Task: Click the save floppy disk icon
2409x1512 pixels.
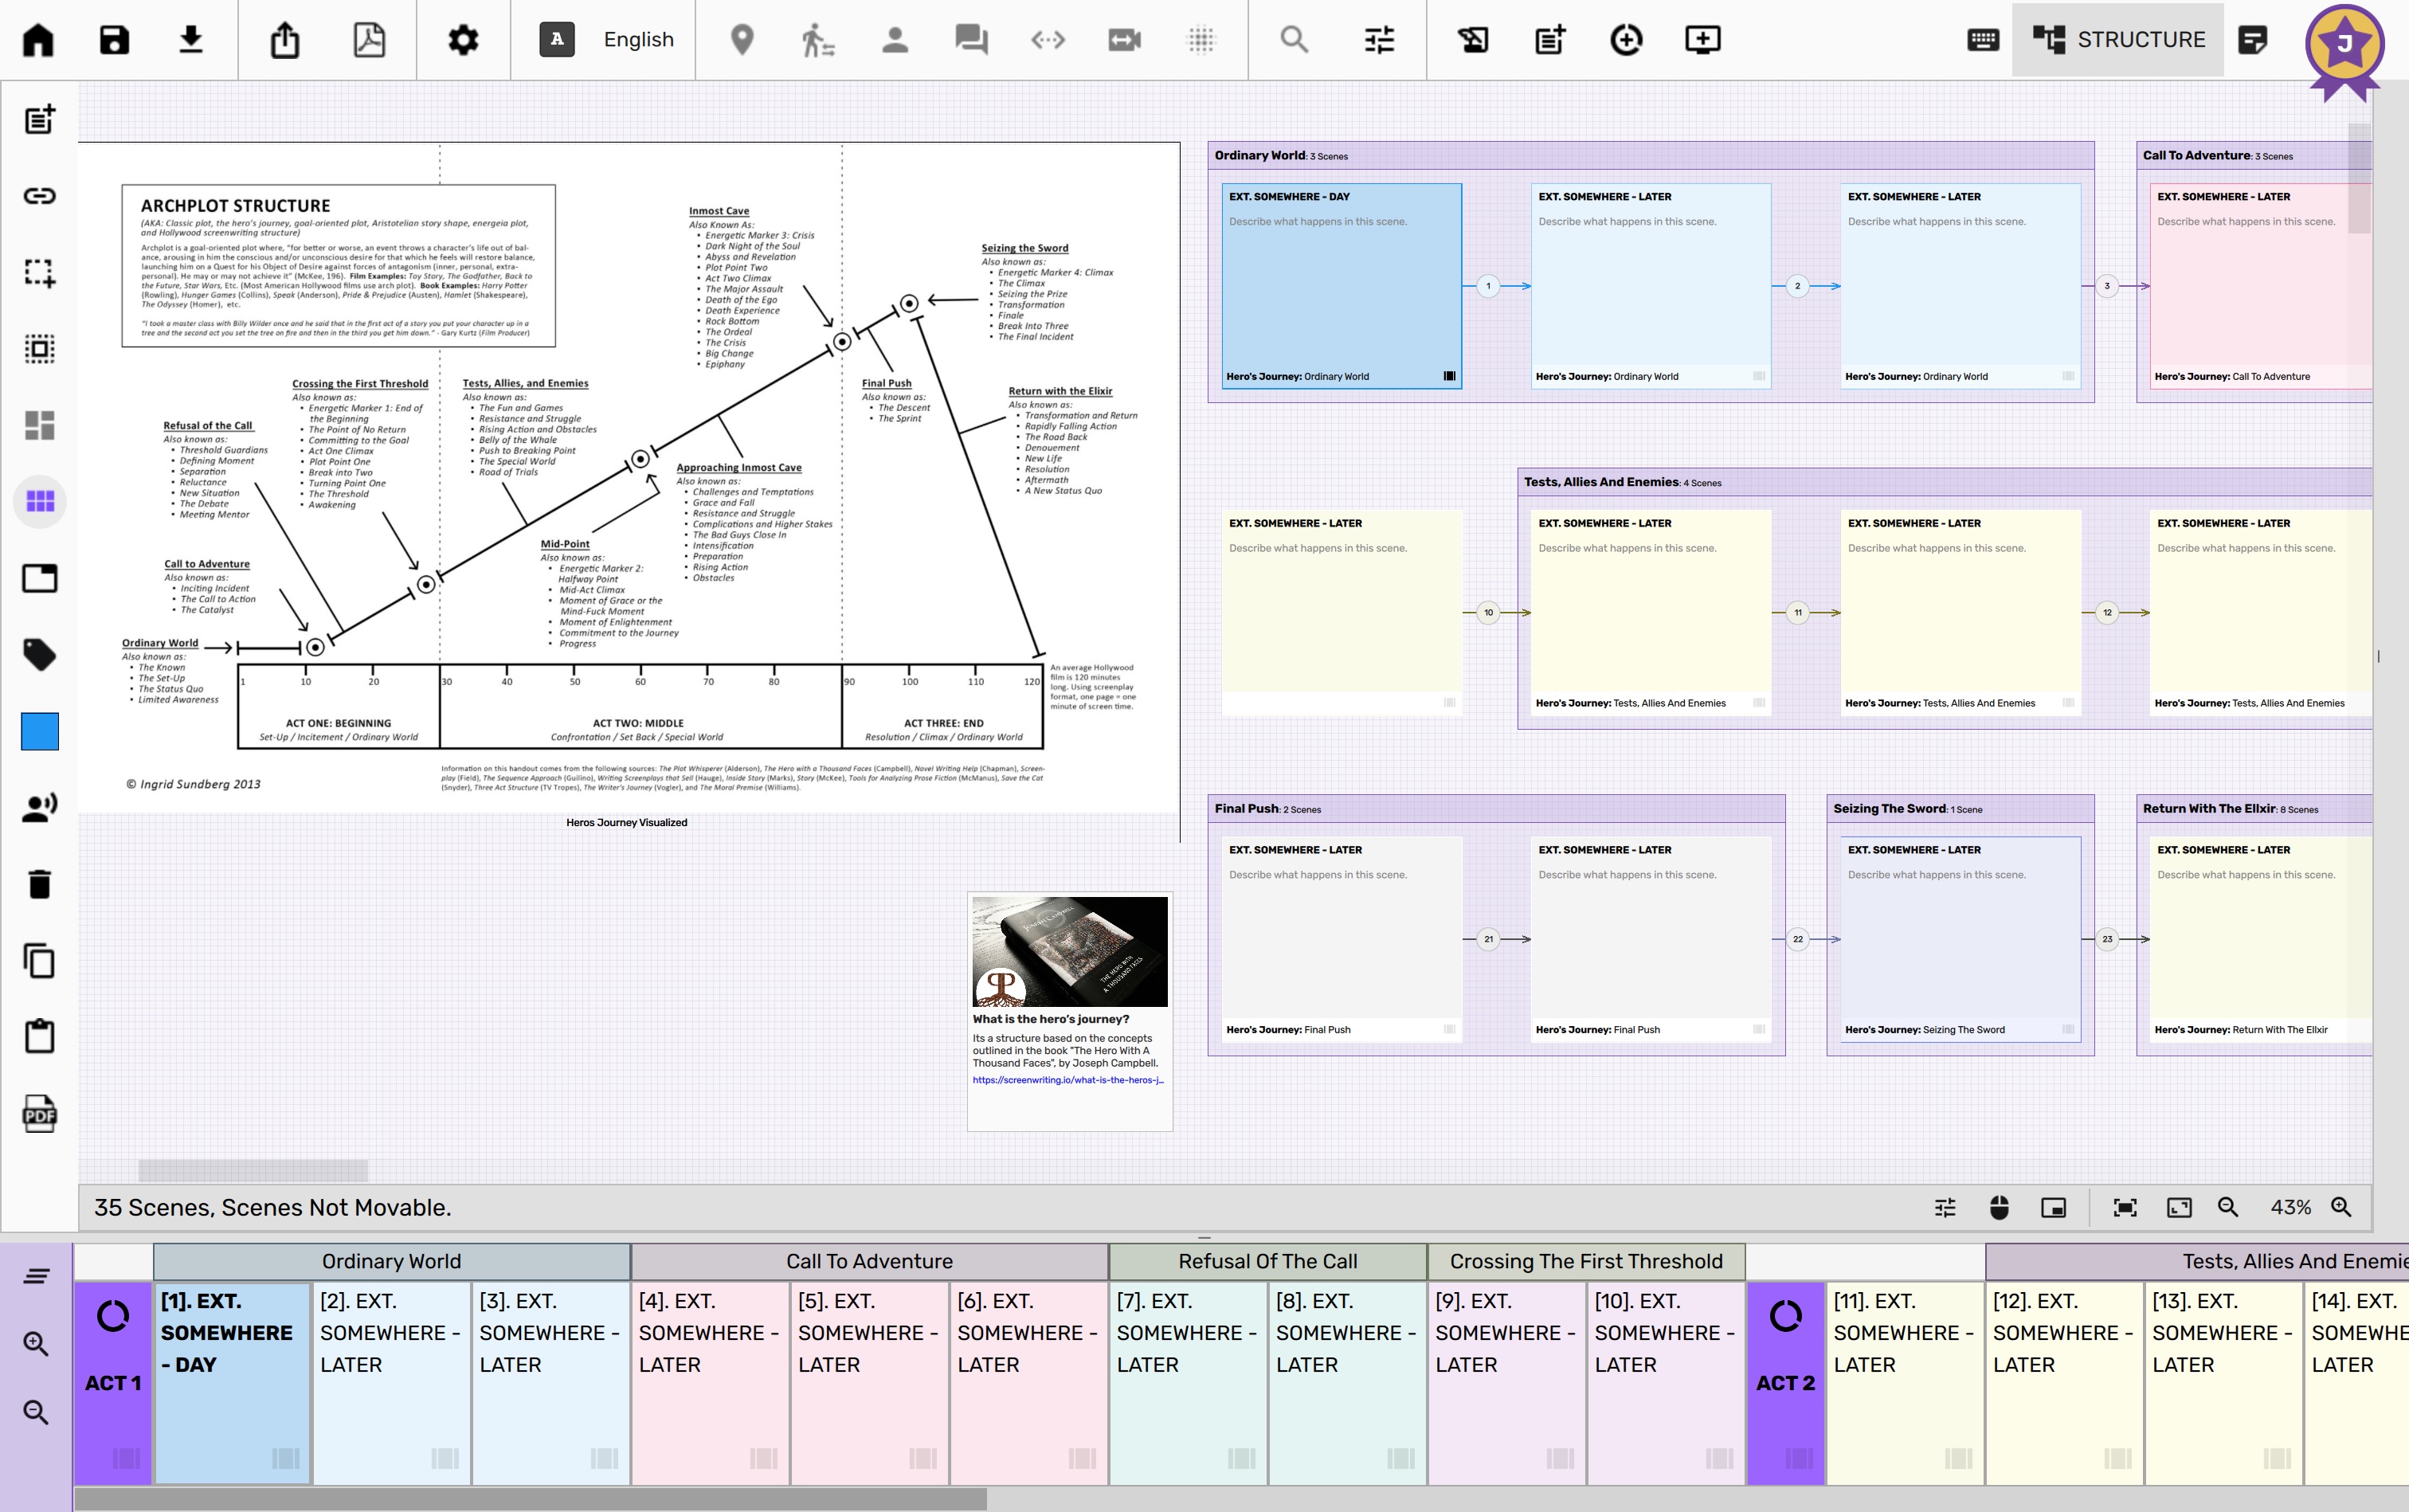Action: pos(114,40)
